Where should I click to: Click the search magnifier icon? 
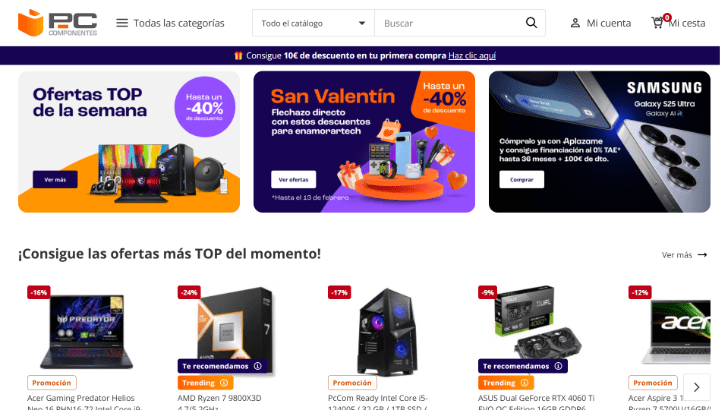pos(531,23)
